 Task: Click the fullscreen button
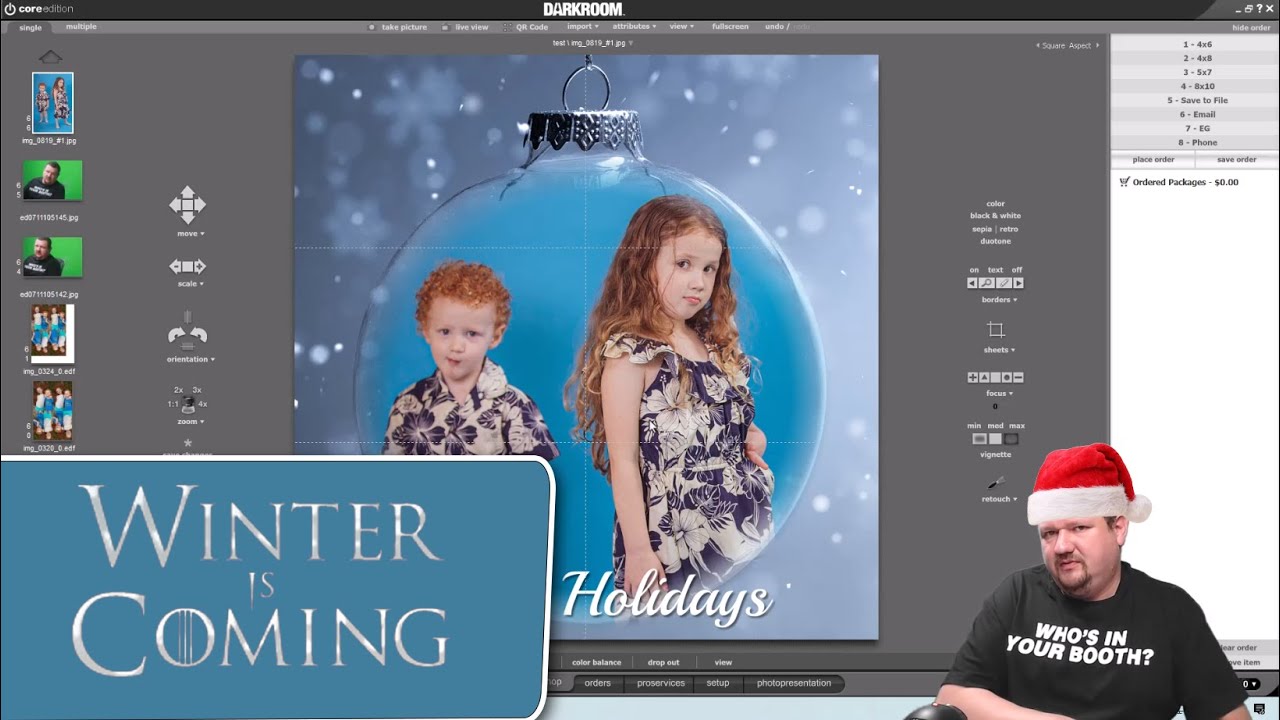pos(730,26)
